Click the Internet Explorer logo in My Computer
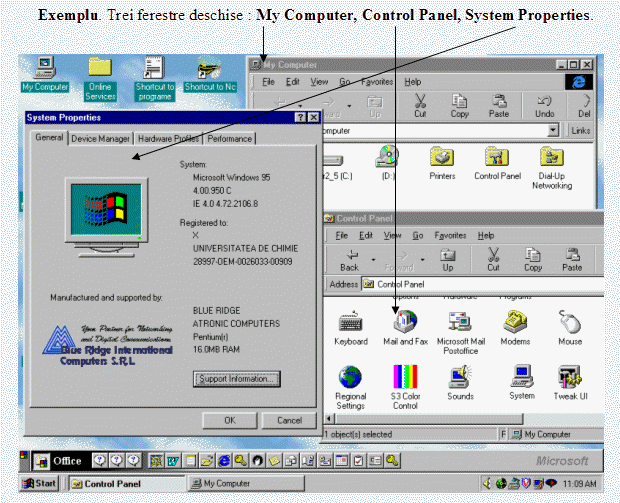620x503 pixels. pyautogui.click(x=578, y=82)
